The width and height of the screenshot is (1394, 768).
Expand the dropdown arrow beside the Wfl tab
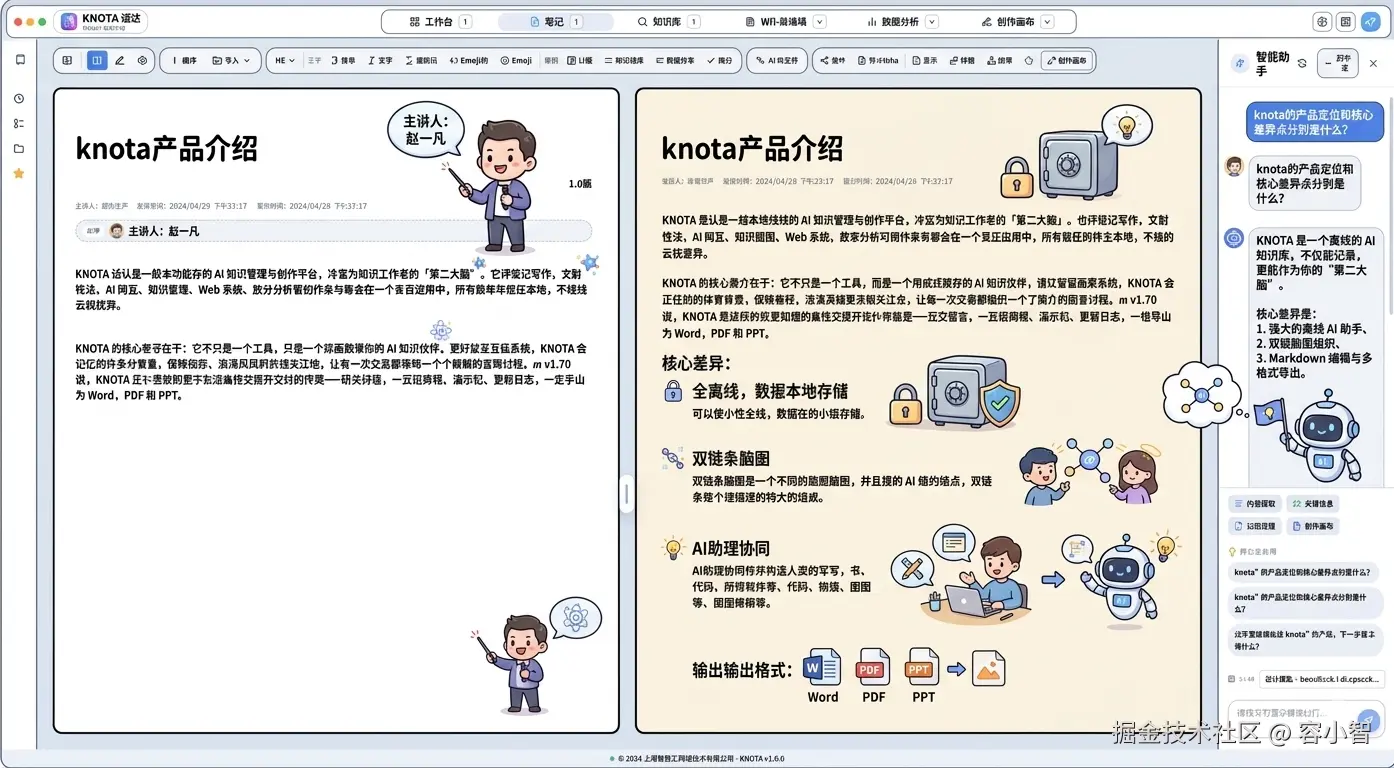pos(820,21)
